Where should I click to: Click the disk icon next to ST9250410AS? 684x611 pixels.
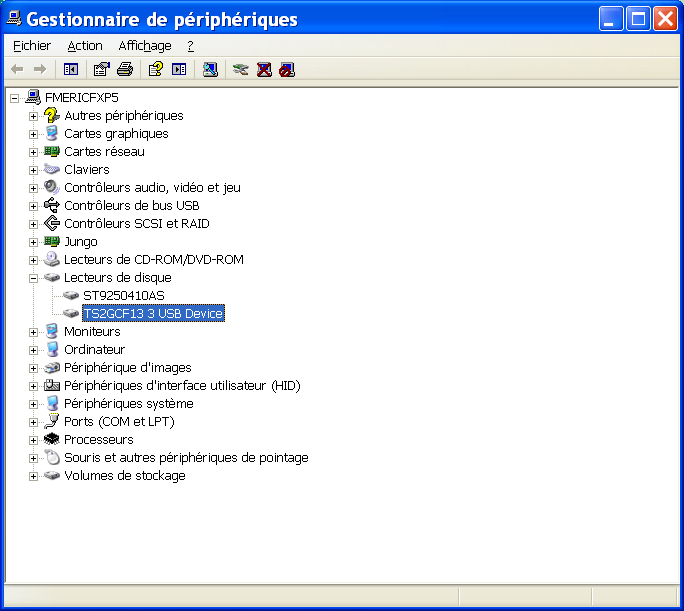tap(71, 296)
